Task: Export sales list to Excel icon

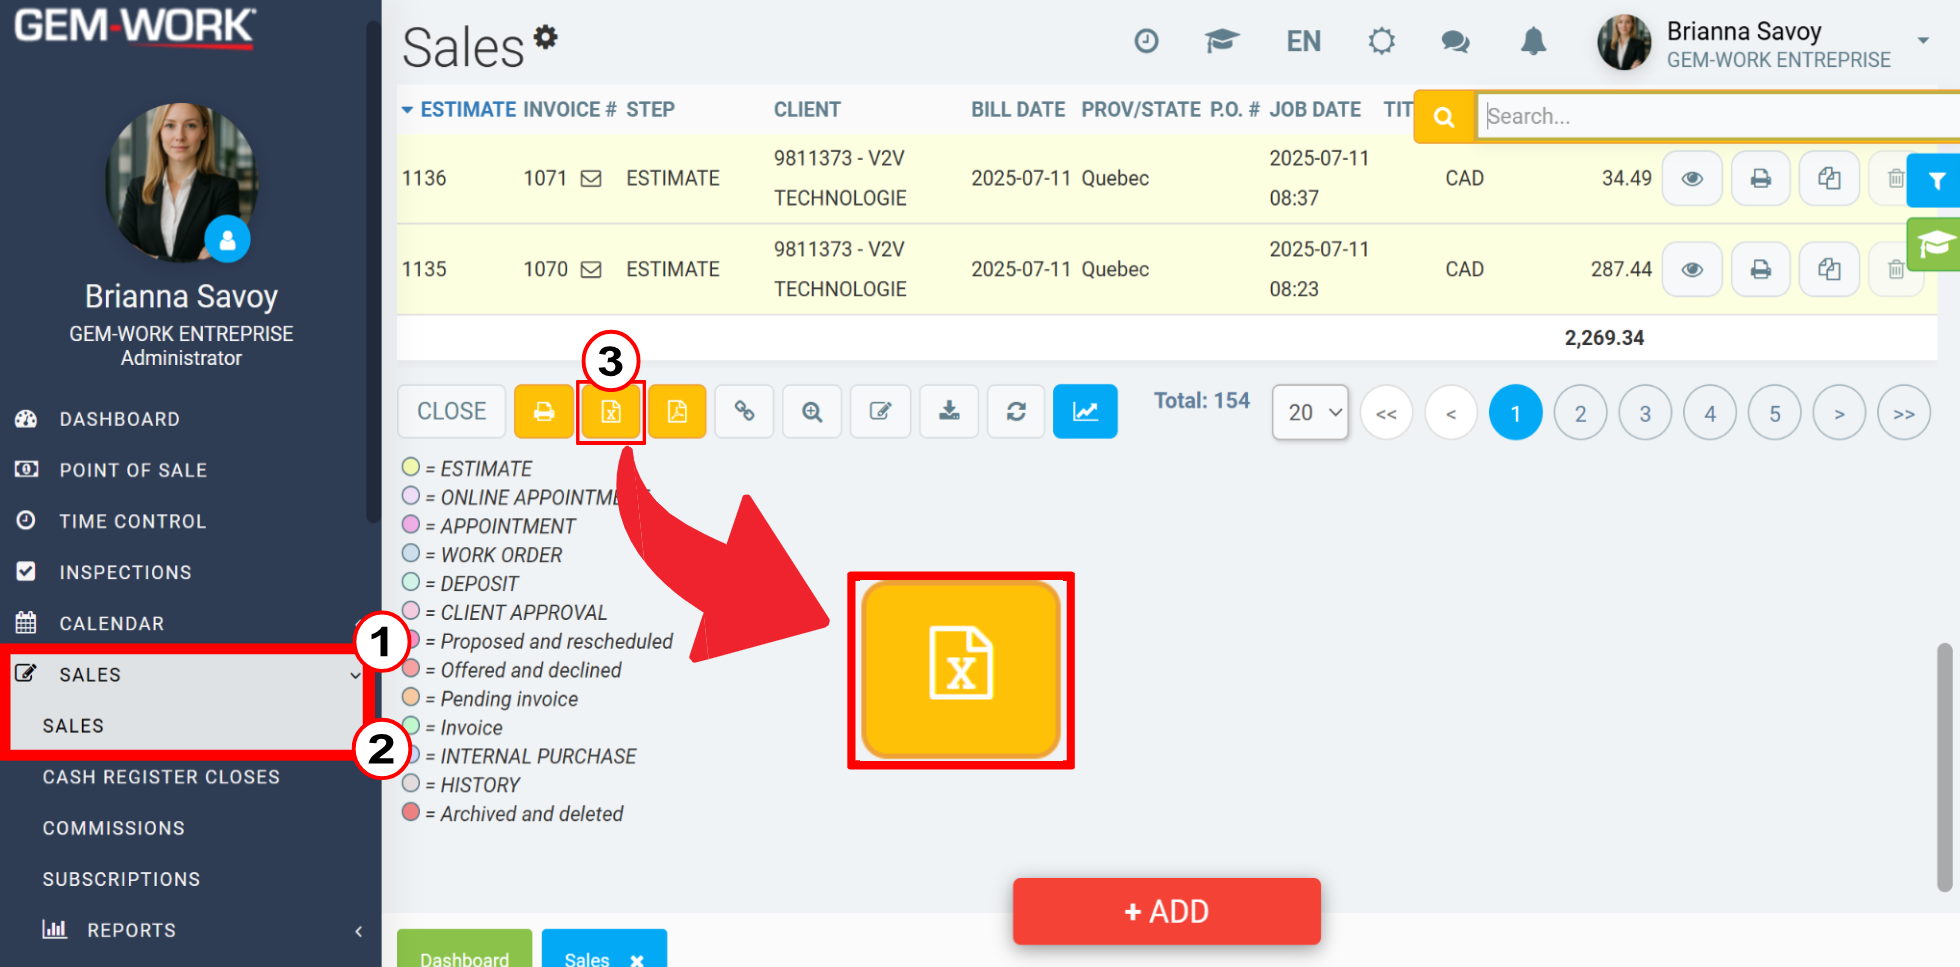Action: 611,412
